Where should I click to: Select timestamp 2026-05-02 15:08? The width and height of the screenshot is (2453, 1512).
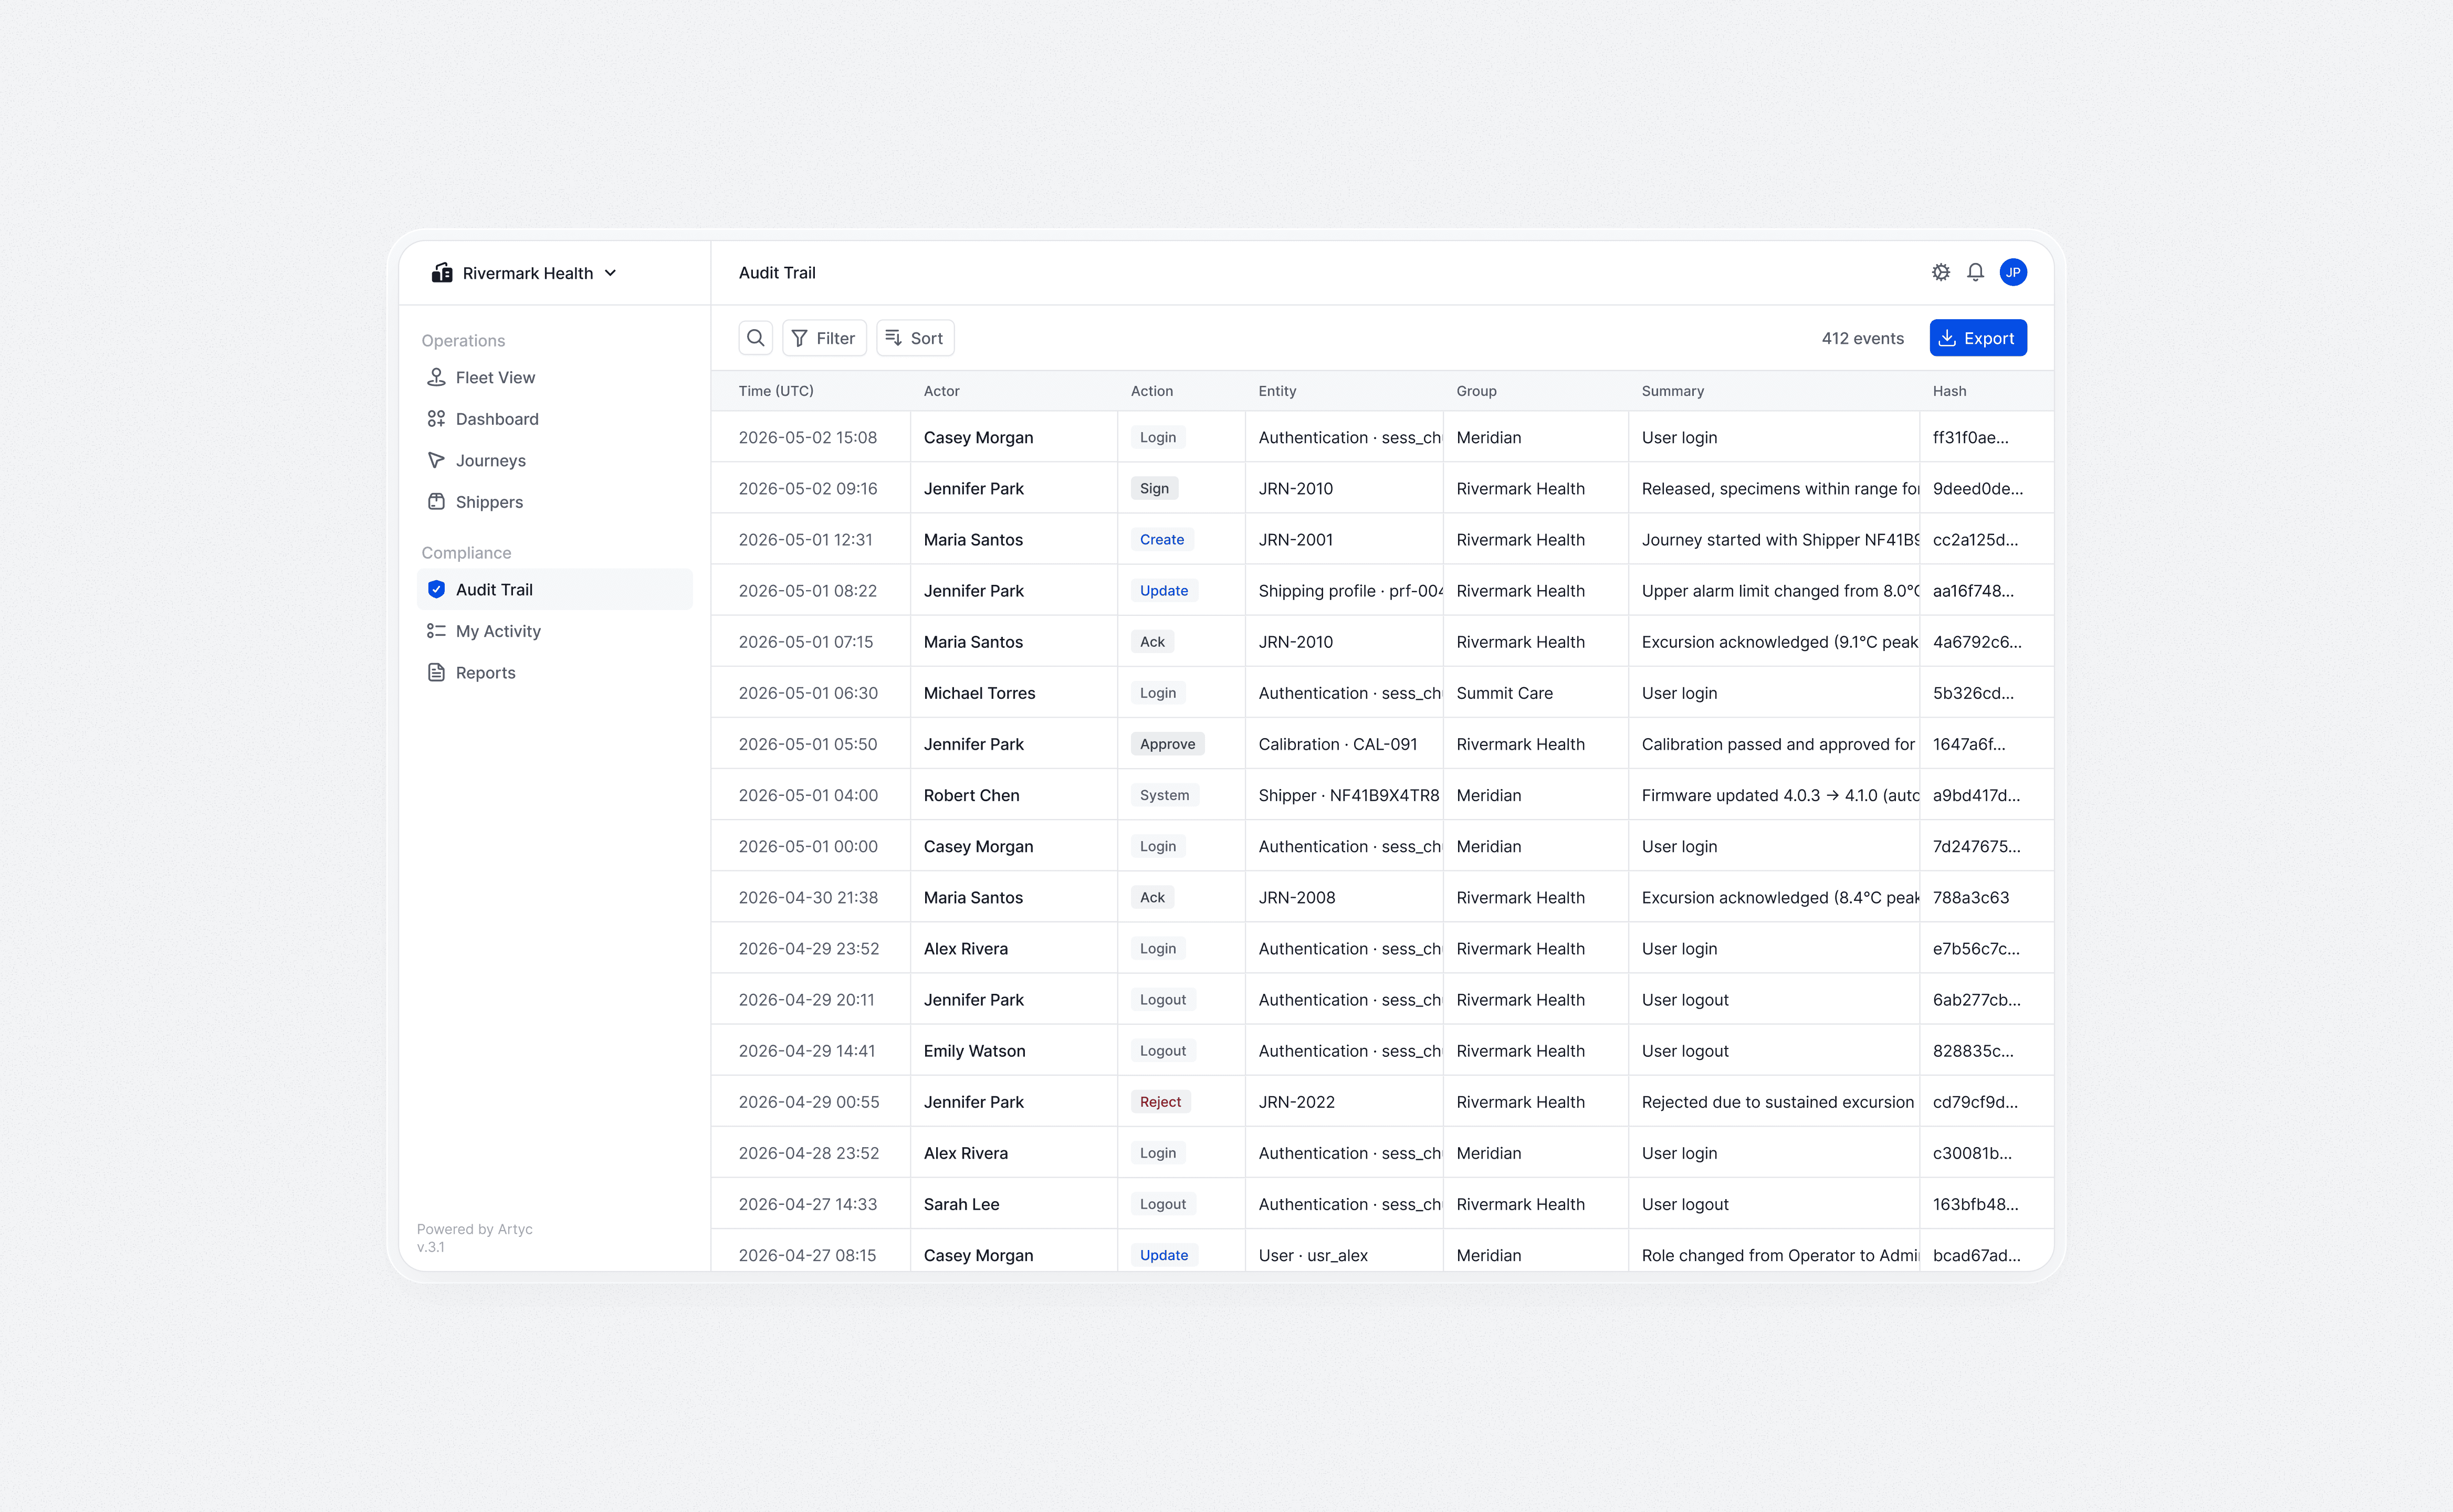(x=808, y=437)
